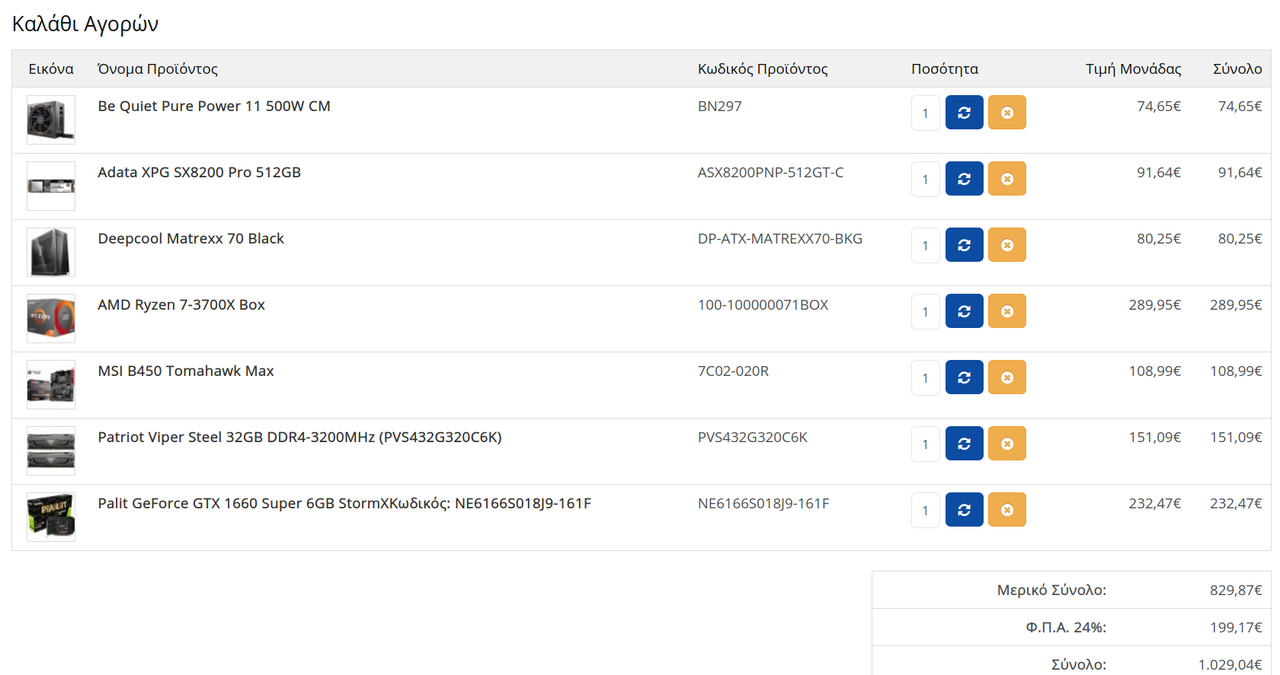Viewport: 1280px width, 675px height.
Task: Open Adata XPG SX8200 Pro 512GB link
Action: click(199, 172)
